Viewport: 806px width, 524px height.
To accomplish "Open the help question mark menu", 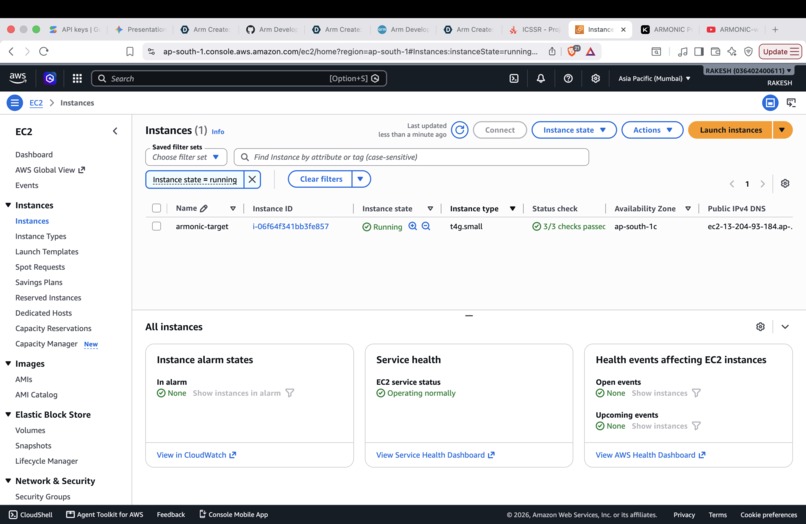I will pyautogui.click(x=568, y=78).
